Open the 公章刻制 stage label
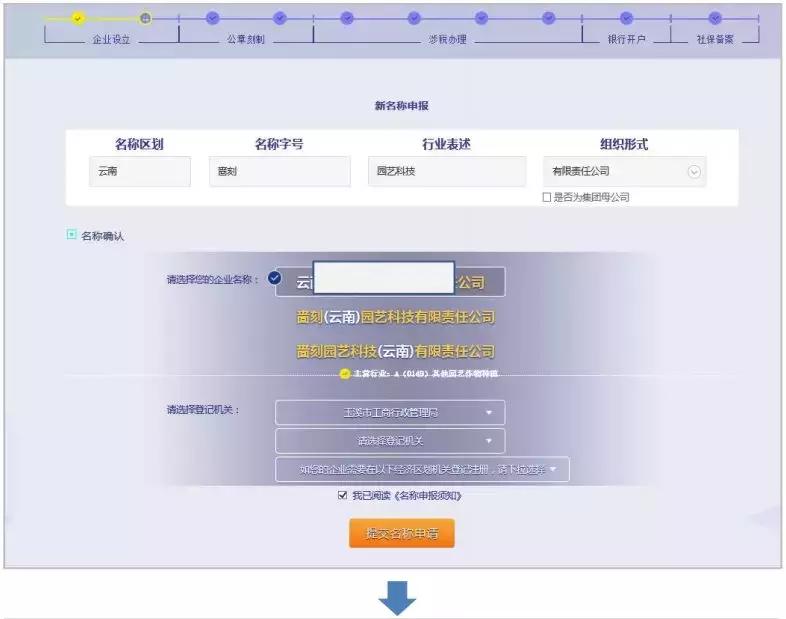Screen dimensions: 786x619 (x=246, y=40)
